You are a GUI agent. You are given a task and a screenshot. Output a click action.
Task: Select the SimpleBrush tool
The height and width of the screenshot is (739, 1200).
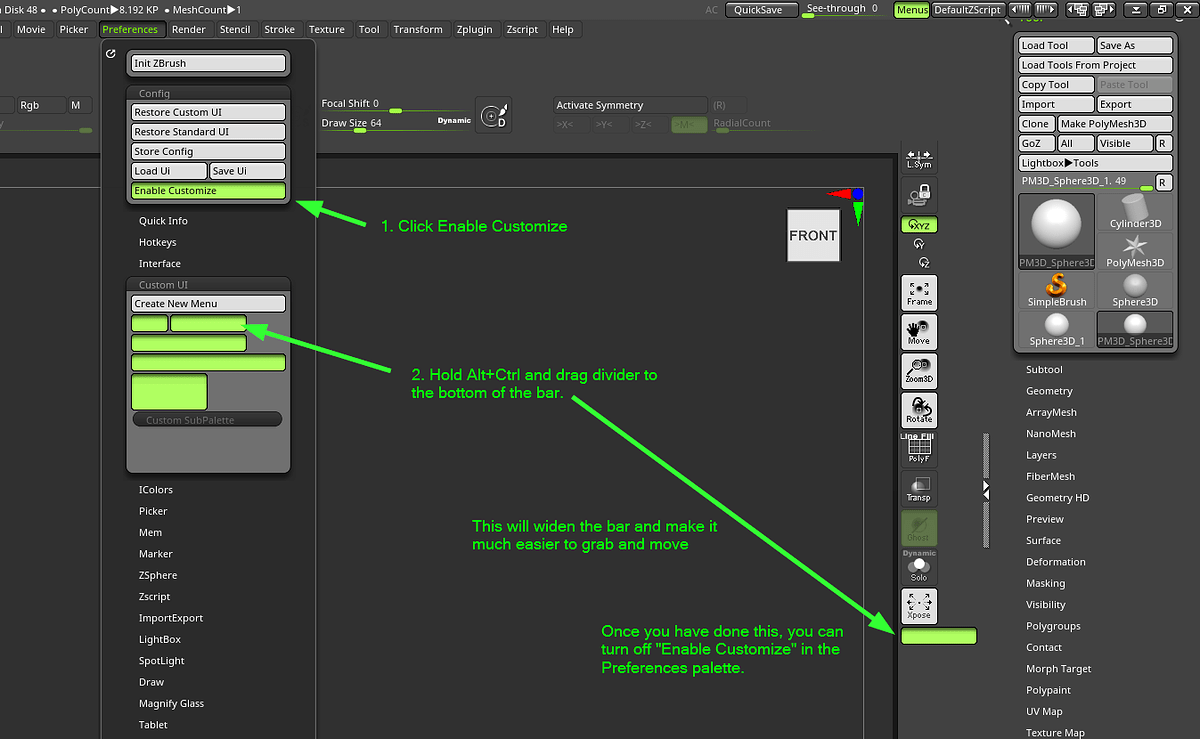(x=1057, y=290)
